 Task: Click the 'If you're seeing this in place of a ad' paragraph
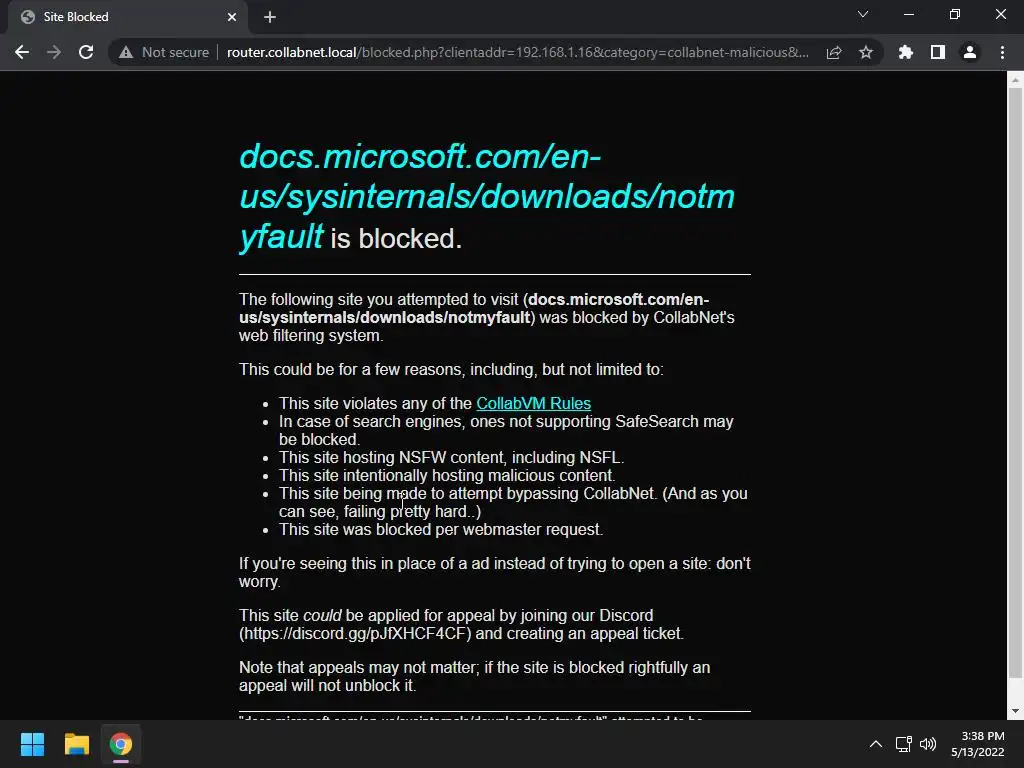(494, 572)
